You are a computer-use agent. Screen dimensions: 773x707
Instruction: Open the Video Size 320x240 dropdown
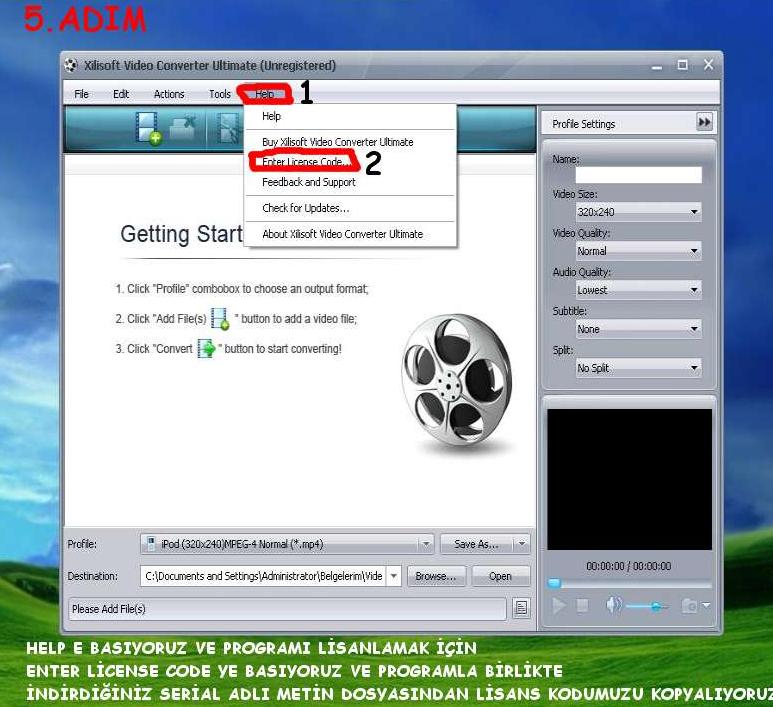(x=638, y=212)
